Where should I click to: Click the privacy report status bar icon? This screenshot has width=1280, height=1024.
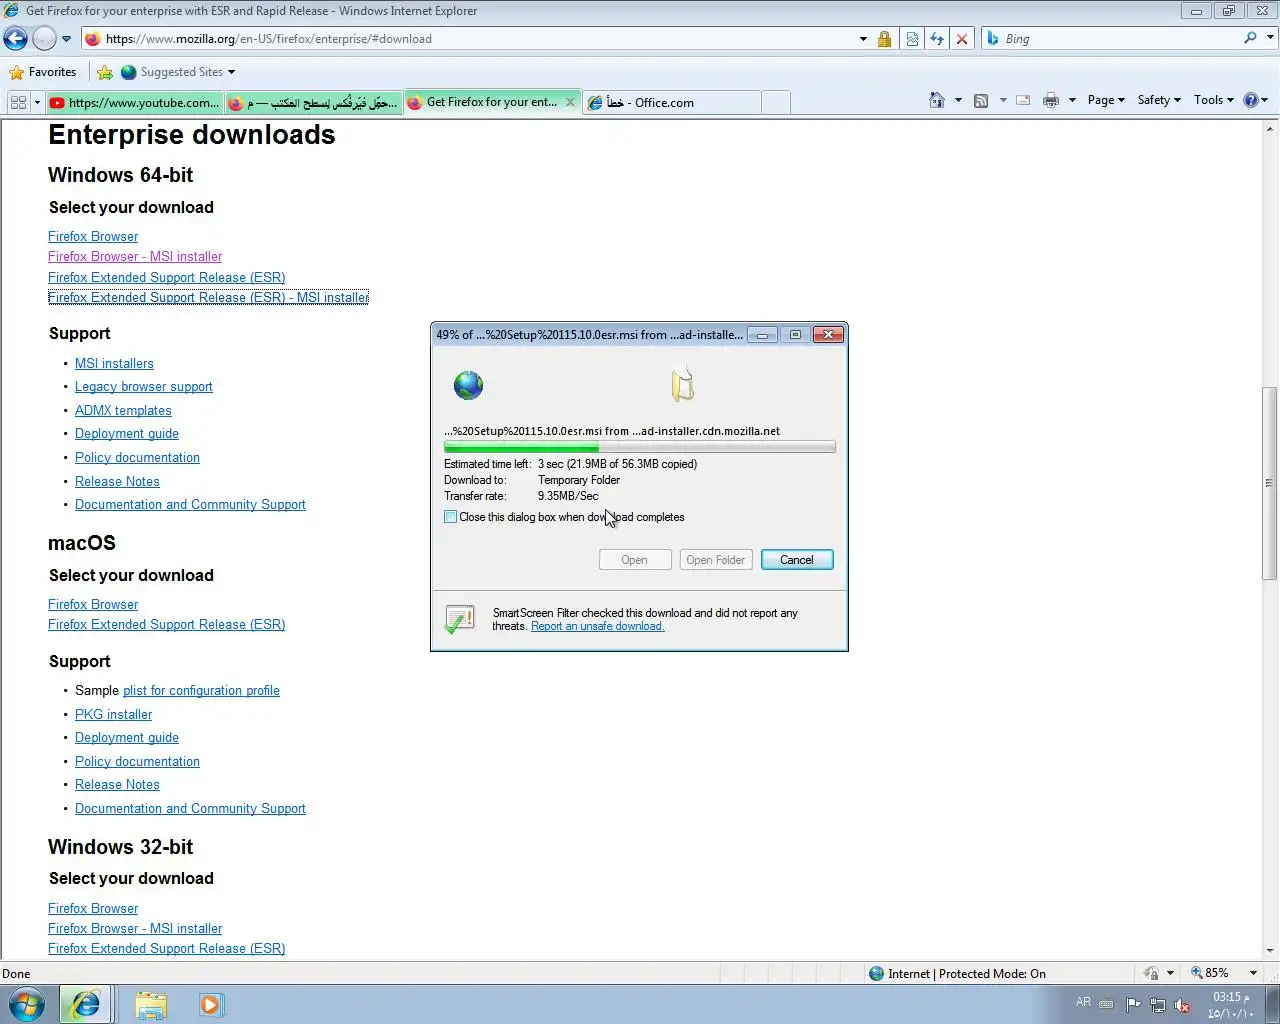click(x=1152, y=973)
